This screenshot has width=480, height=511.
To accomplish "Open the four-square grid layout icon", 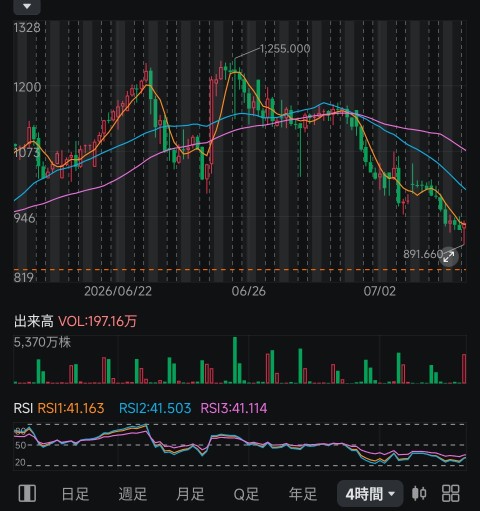I will tap(450, 493).
